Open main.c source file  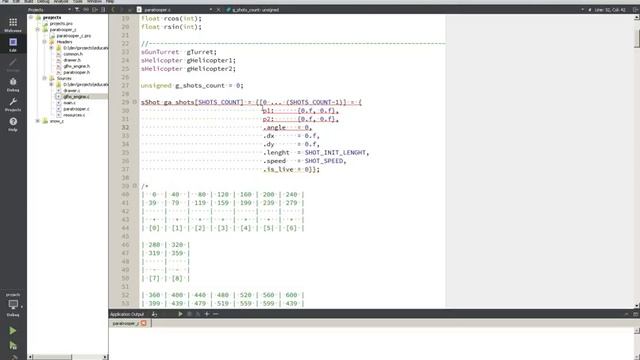(69, 102)
